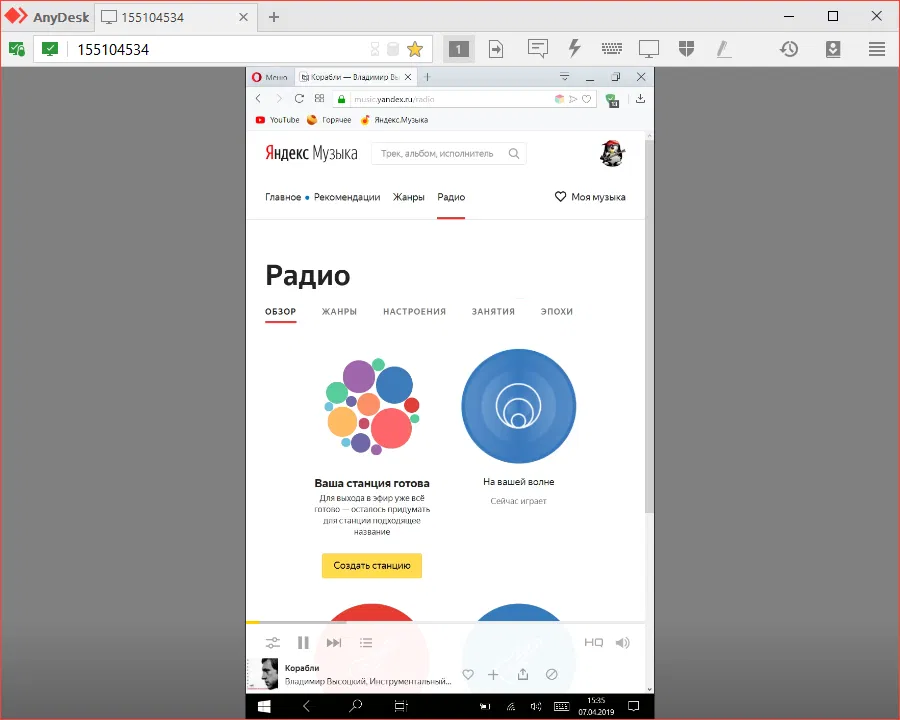Open the Opera Меню button
This screenshot has height=720, width=900.
click(x=270, y=77)
